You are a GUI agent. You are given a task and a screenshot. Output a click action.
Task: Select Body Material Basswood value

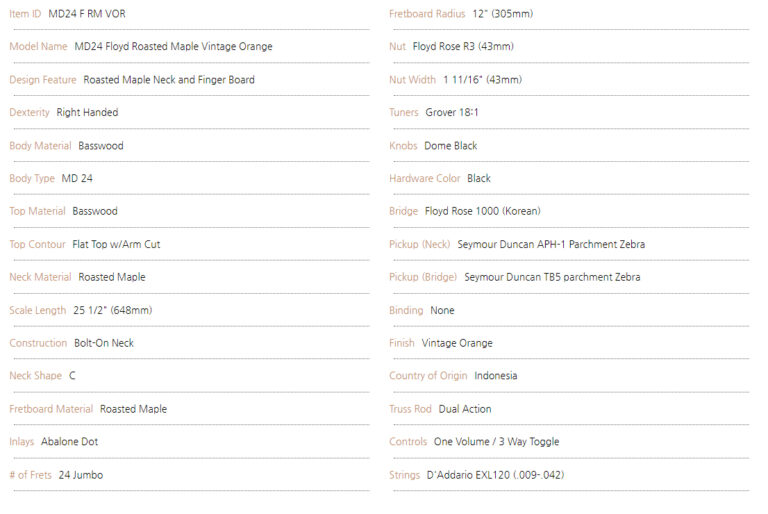click(101, 146)
